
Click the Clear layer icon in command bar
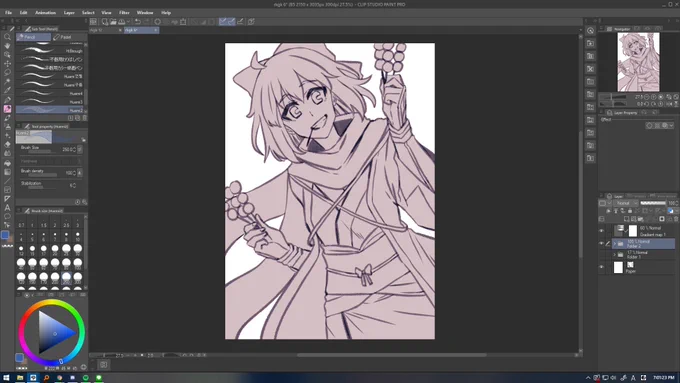tap(158, 21)
